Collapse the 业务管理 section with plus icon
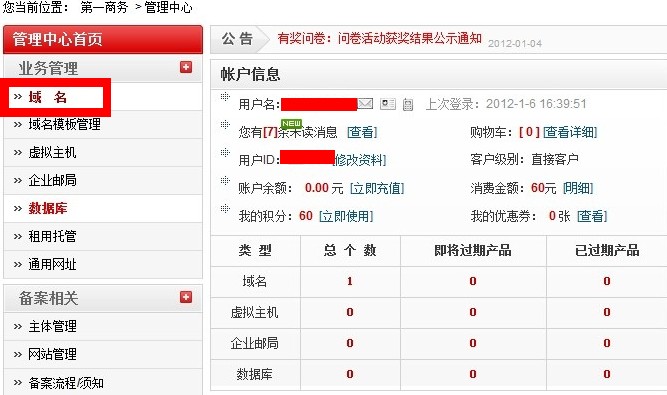 pyautogui.click(x=186, y=67)
